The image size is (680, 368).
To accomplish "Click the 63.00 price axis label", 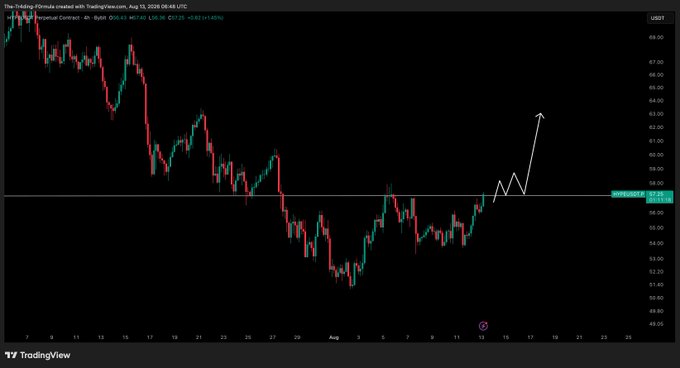I will (x=657, y=114).
